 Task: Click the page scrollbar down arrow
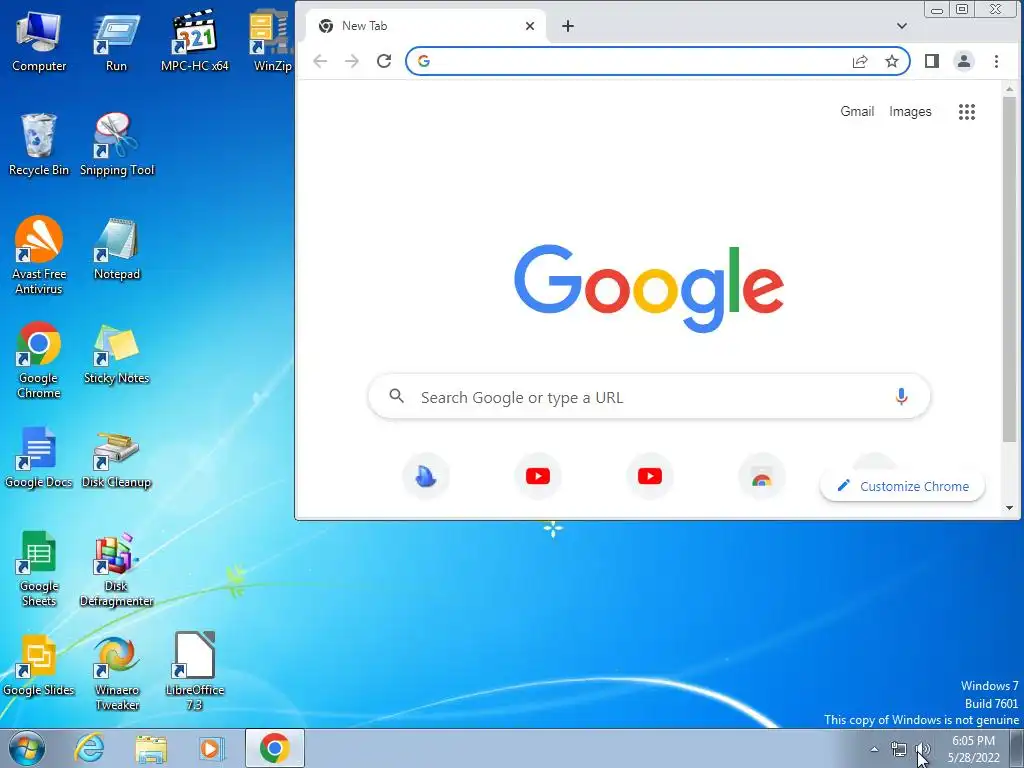1010,507
